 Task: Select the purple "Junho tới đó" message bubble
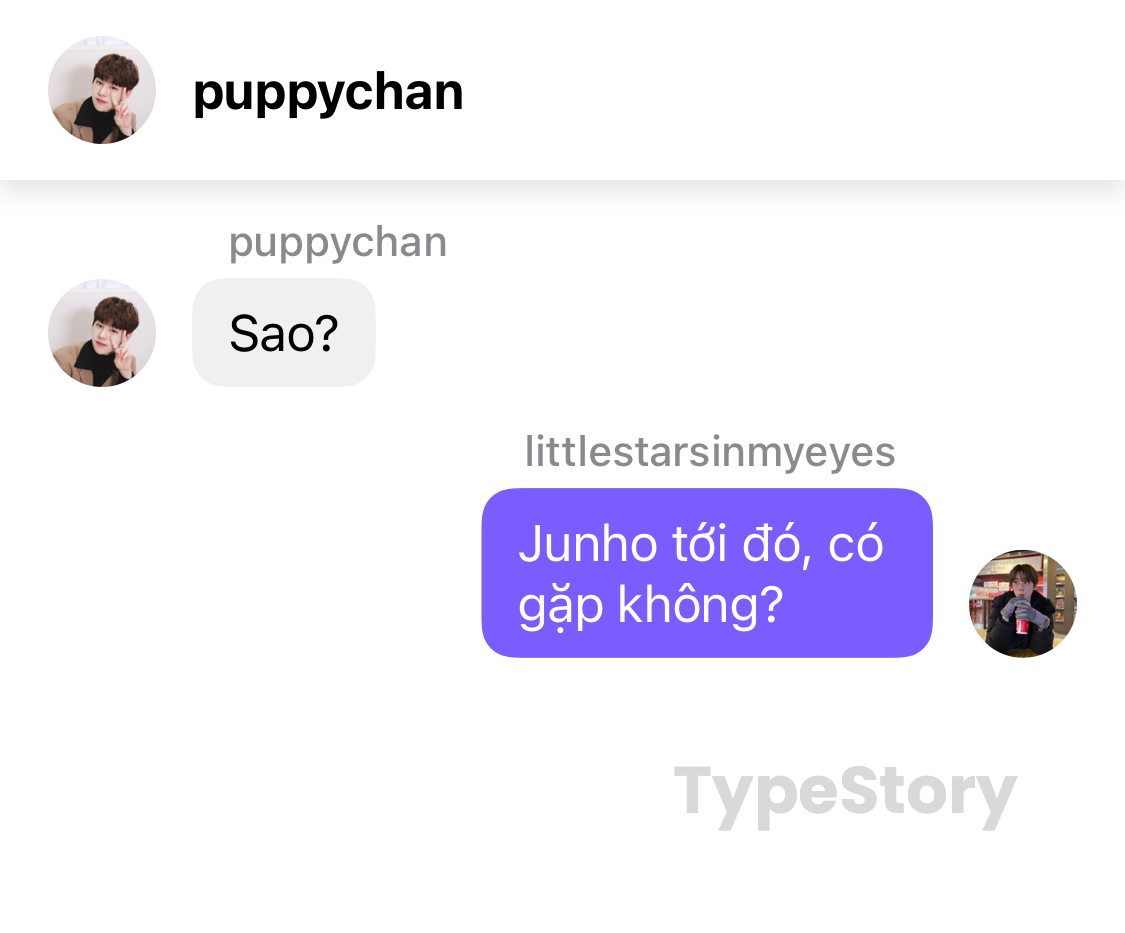pyautogui.click(x=707, y=573)
